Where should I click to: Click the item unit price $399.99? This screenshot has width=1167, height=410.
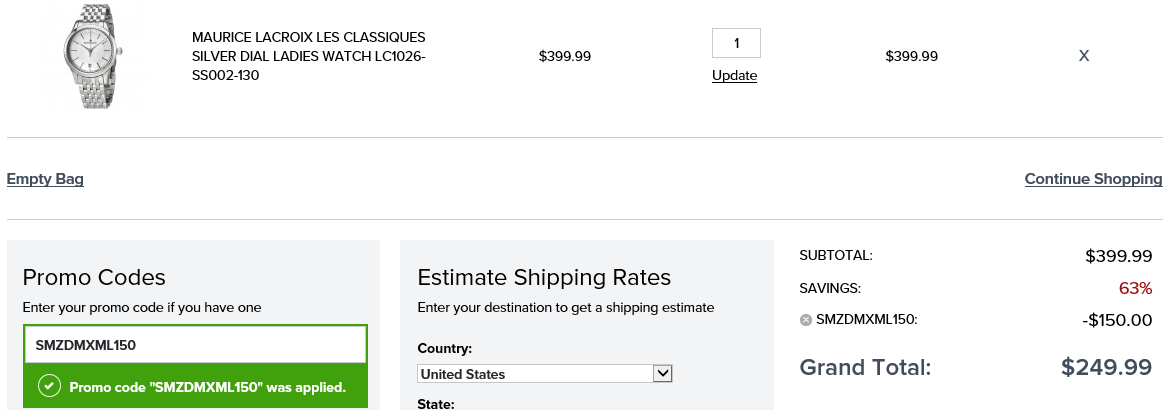565,56
